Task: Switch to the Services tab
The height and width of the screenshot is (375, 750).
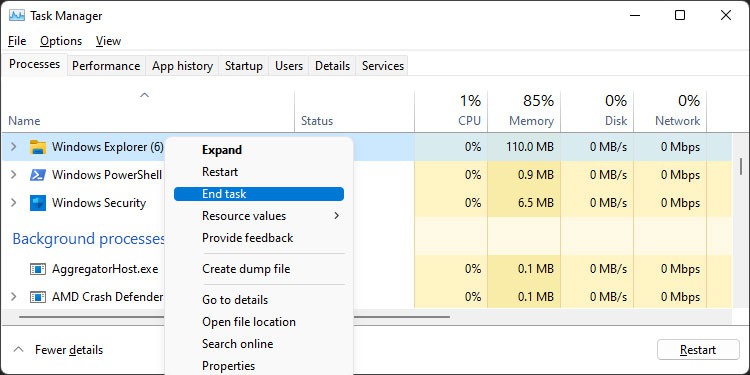Action: pos(383,66)
